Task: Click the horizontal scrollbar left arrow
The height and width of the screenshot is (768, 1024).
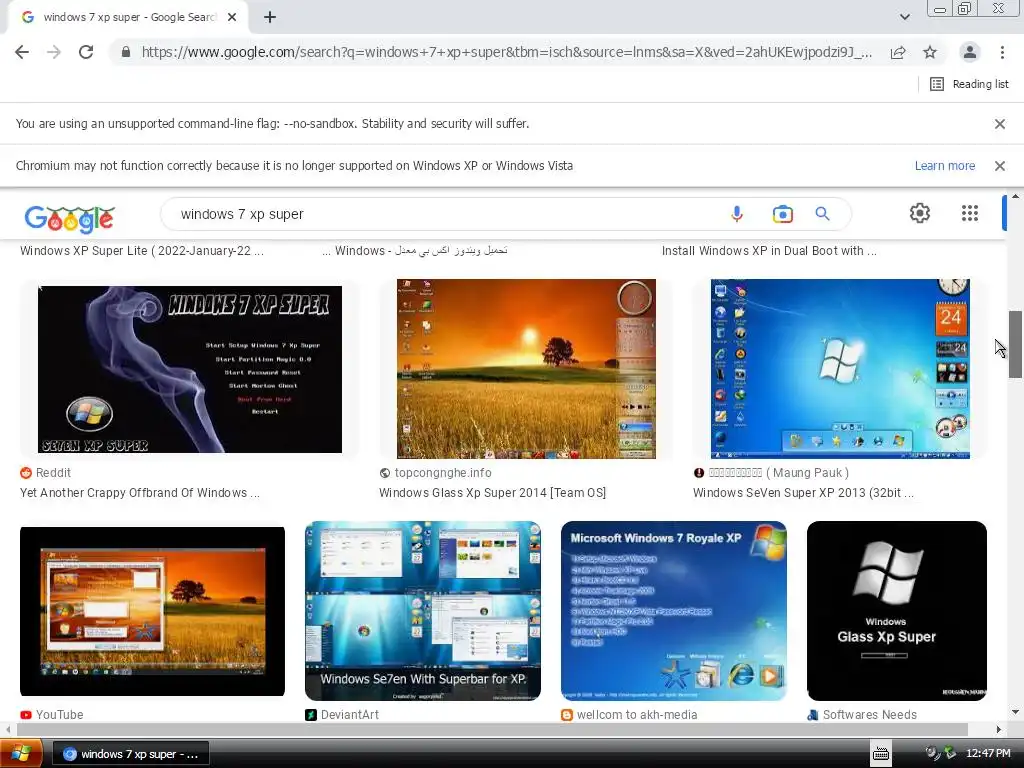Action: point(8,729)
